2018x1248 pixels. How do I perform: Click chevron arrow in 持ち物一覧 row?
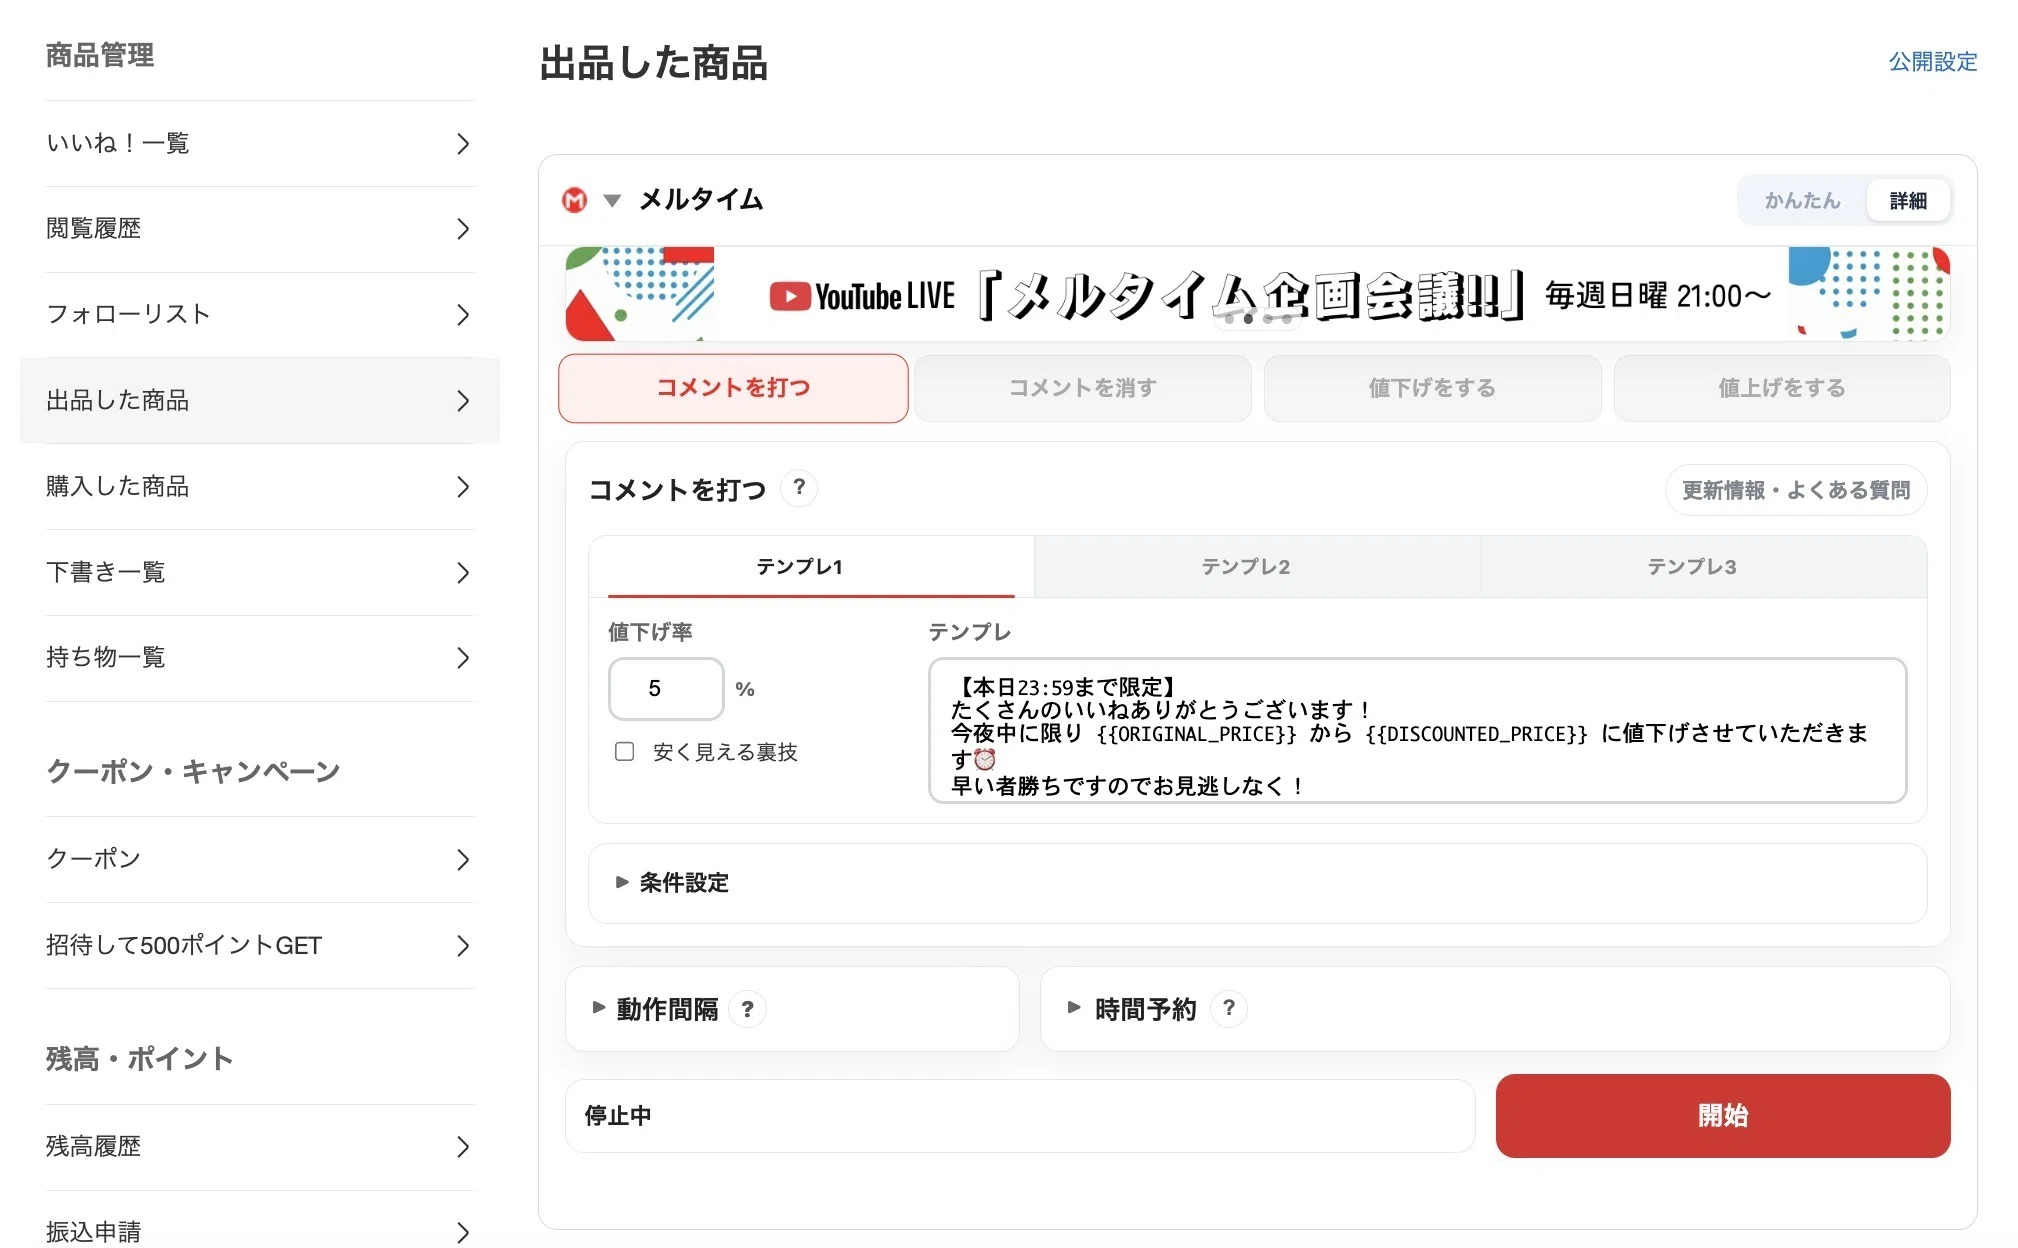462,658
